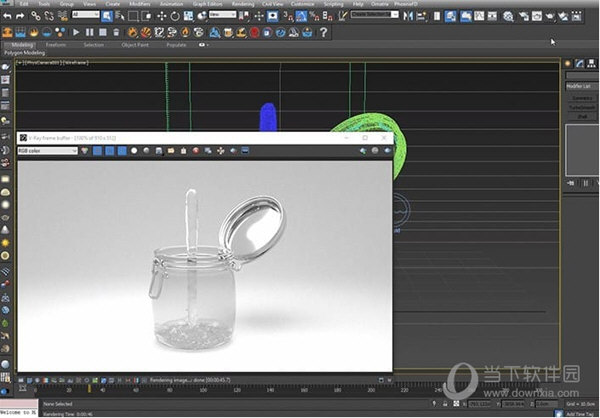Toggle Spinner Snap in the main toolbar
The height and width of the screenshot is (418, 600).
[328, 16]
